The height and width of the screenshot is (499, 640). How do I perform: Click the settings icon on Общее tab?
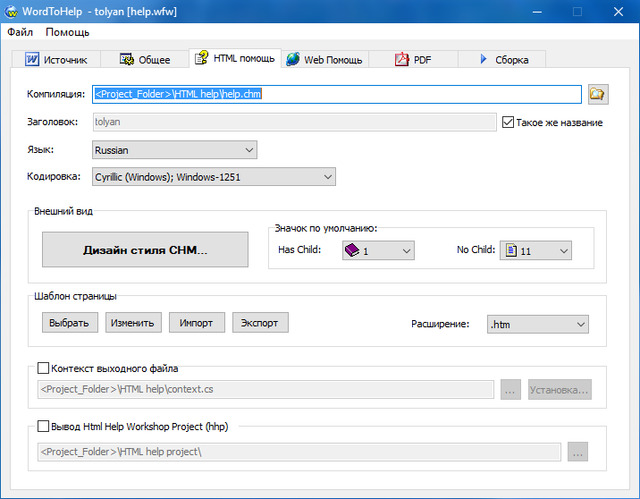coord(127,59)
